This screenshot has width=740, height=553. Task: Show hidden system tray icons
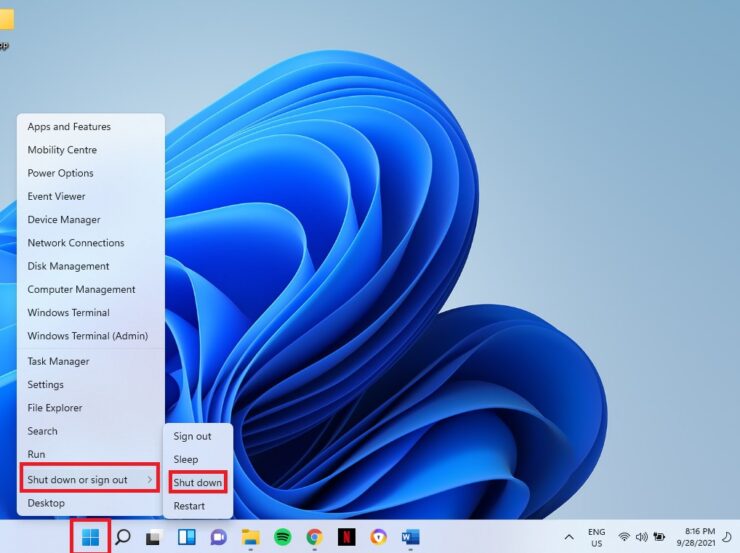coord(569,537)
